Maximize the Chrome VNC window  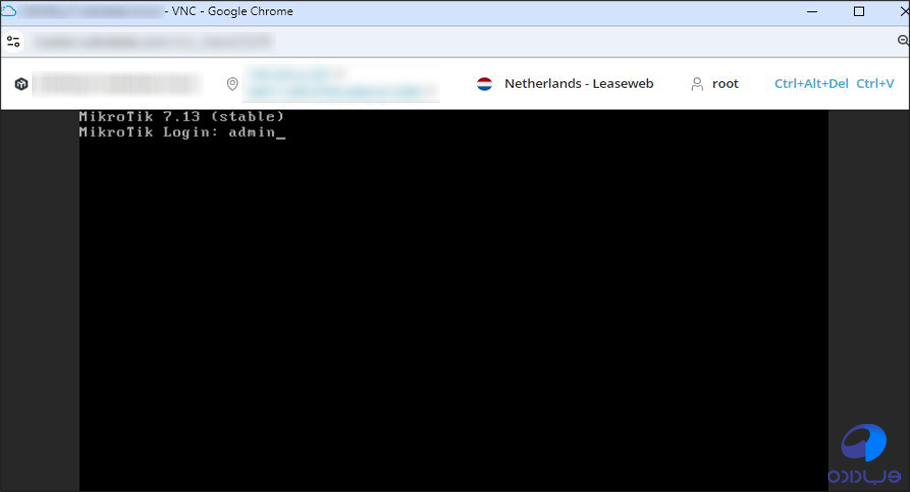point(859,12)
